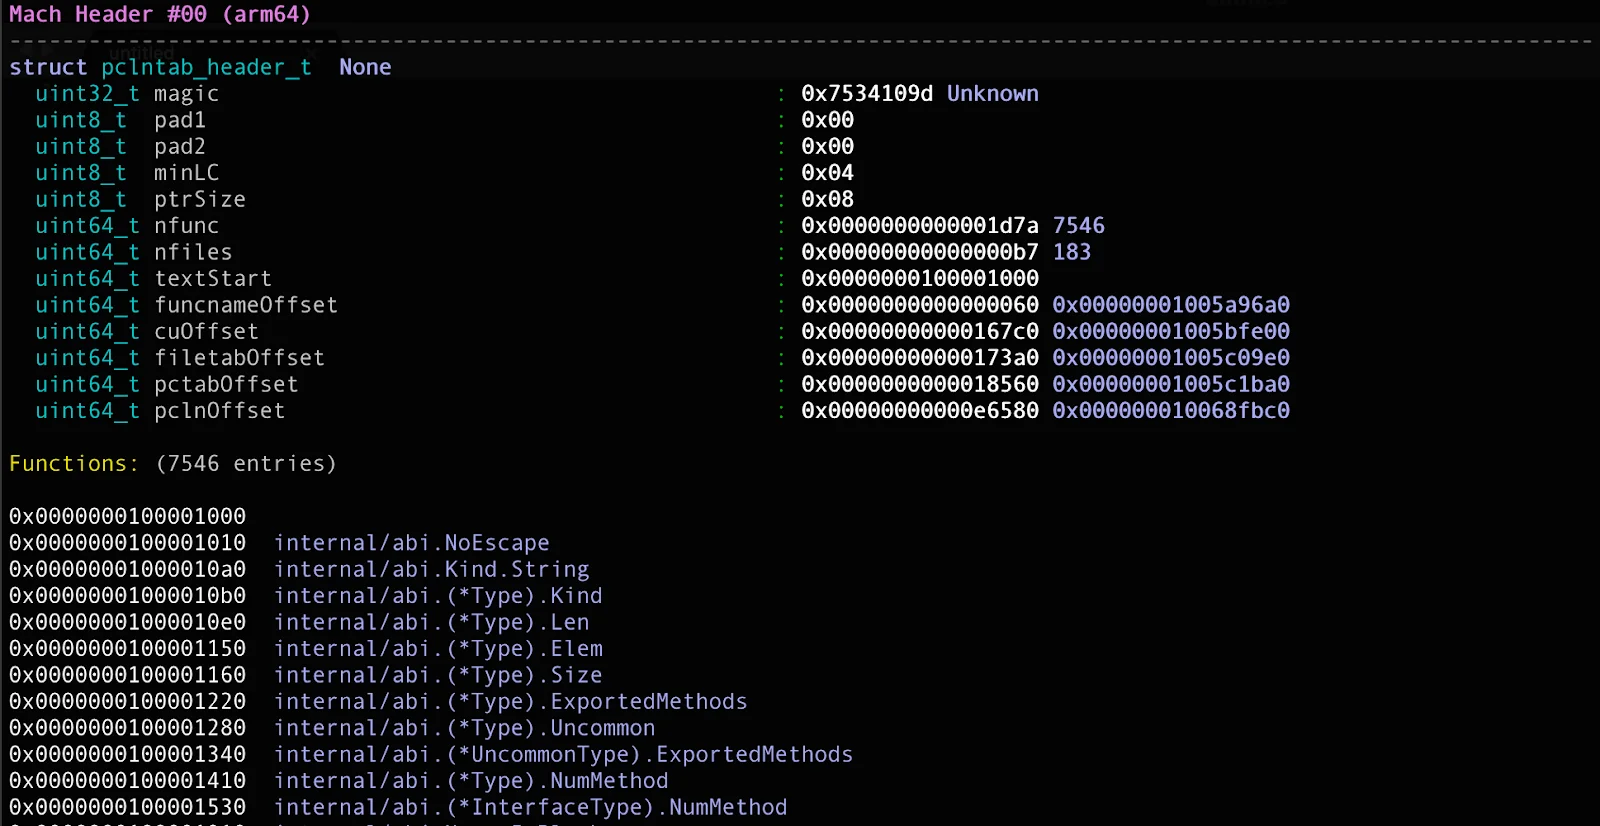1600x826 pixels.
Task: Click function name internal/abi.(*Type).Uncommon
Action: point(465,728)
